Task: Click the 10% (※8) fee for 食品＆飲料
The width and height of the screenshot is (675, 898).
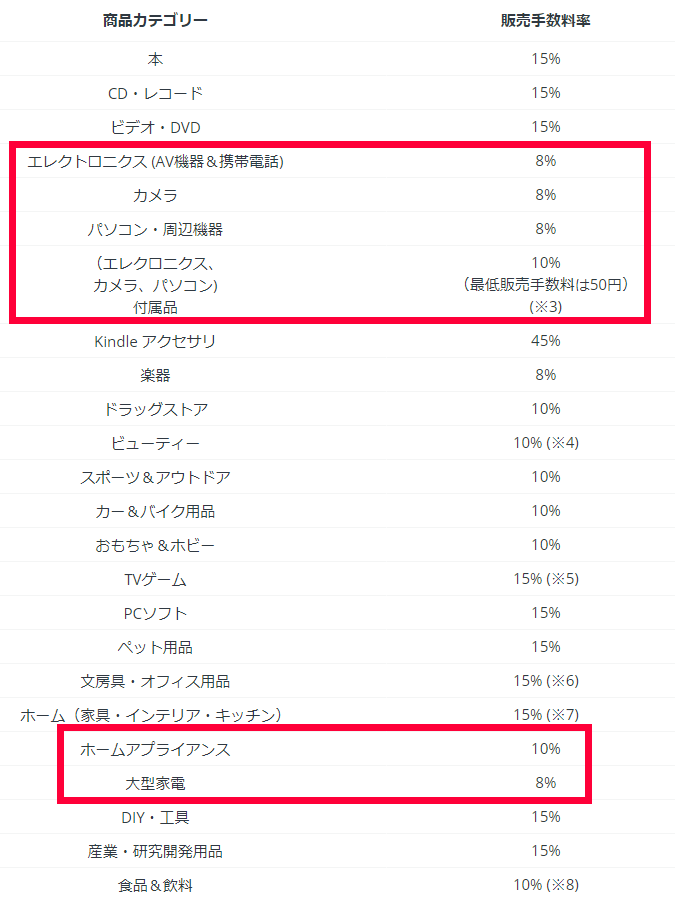Action: (x=545, y=885)
